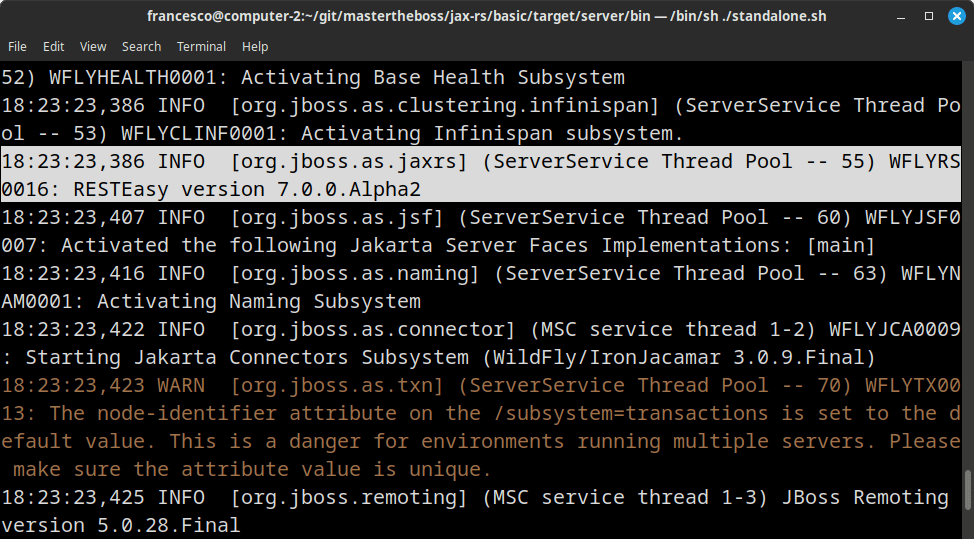Image resolution: width=974 pixels, height=539 pixels.
Task: Click the vertical scrollbar thumb
Action: pos(967,491)
